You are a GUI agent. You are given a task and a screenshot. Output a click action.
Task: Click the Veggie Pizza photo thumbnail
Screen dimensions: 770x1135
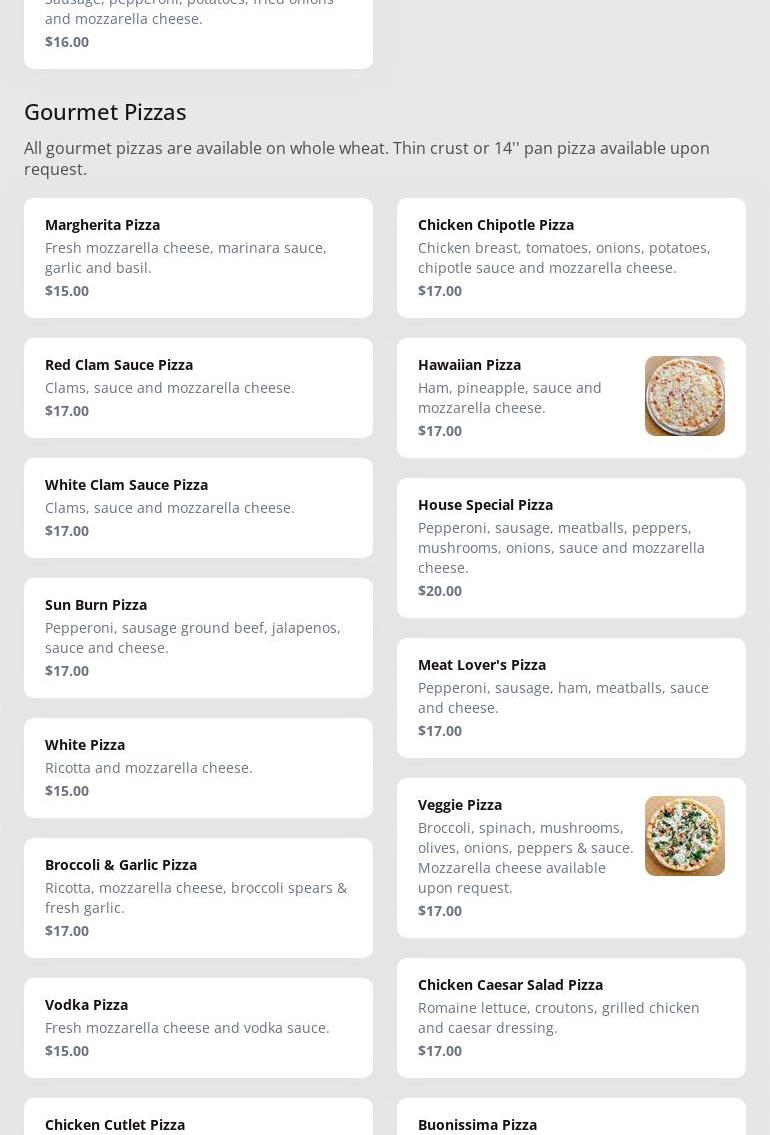(684, 836)
